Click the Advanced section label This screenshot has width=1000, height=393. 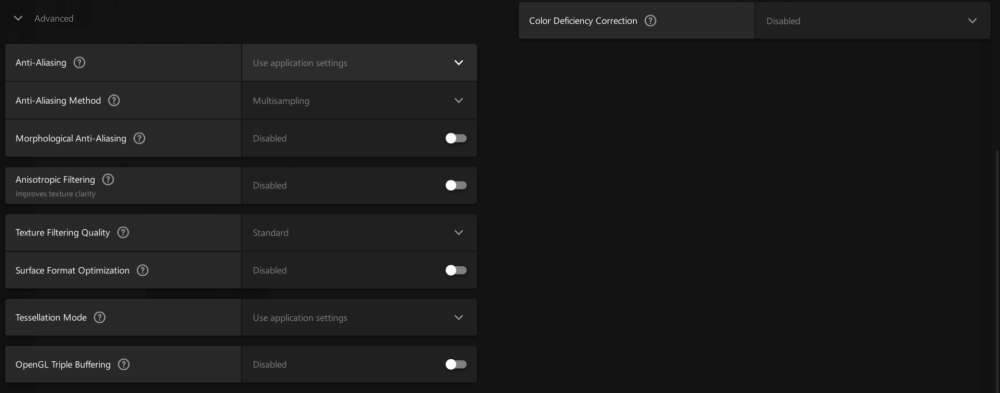pyautogui.click(x=54, y=19)
